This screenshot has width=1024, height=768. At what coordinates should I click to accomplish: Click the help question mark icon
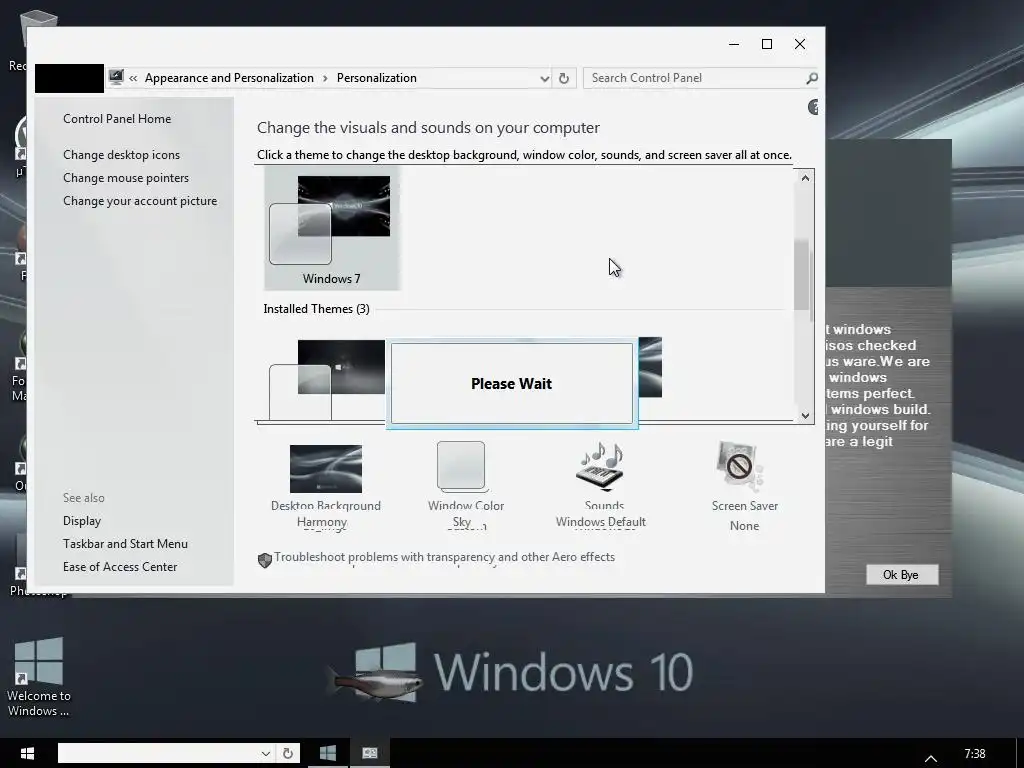(813, 107)
